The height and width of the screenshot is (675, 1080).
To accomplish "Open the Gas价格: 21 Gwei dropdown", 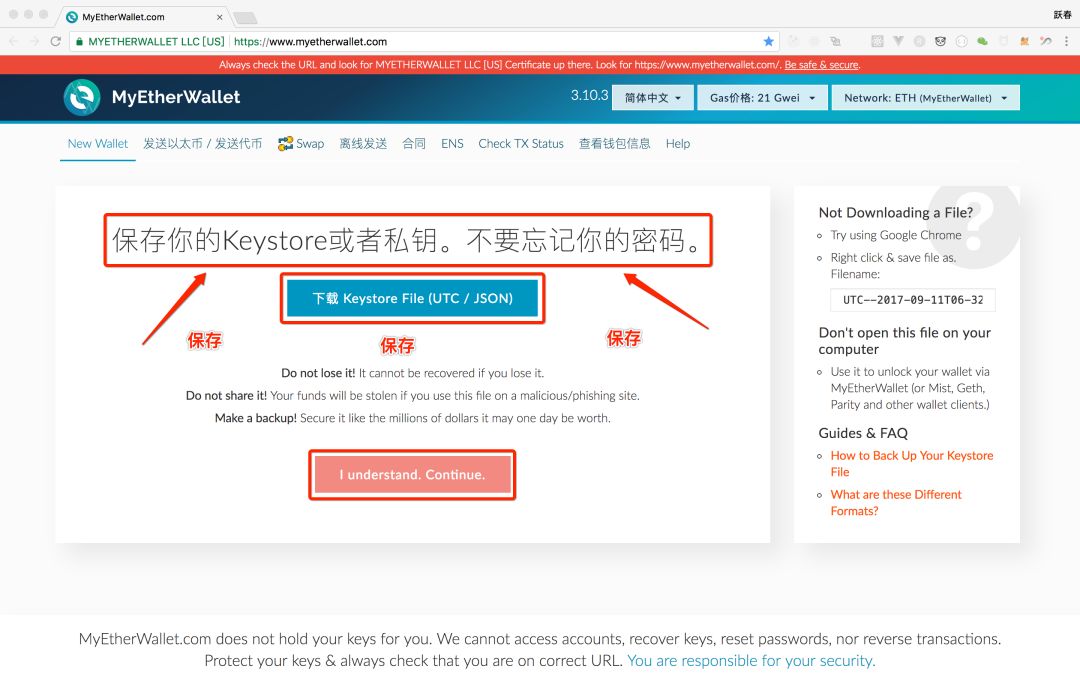I will [762, 98].
